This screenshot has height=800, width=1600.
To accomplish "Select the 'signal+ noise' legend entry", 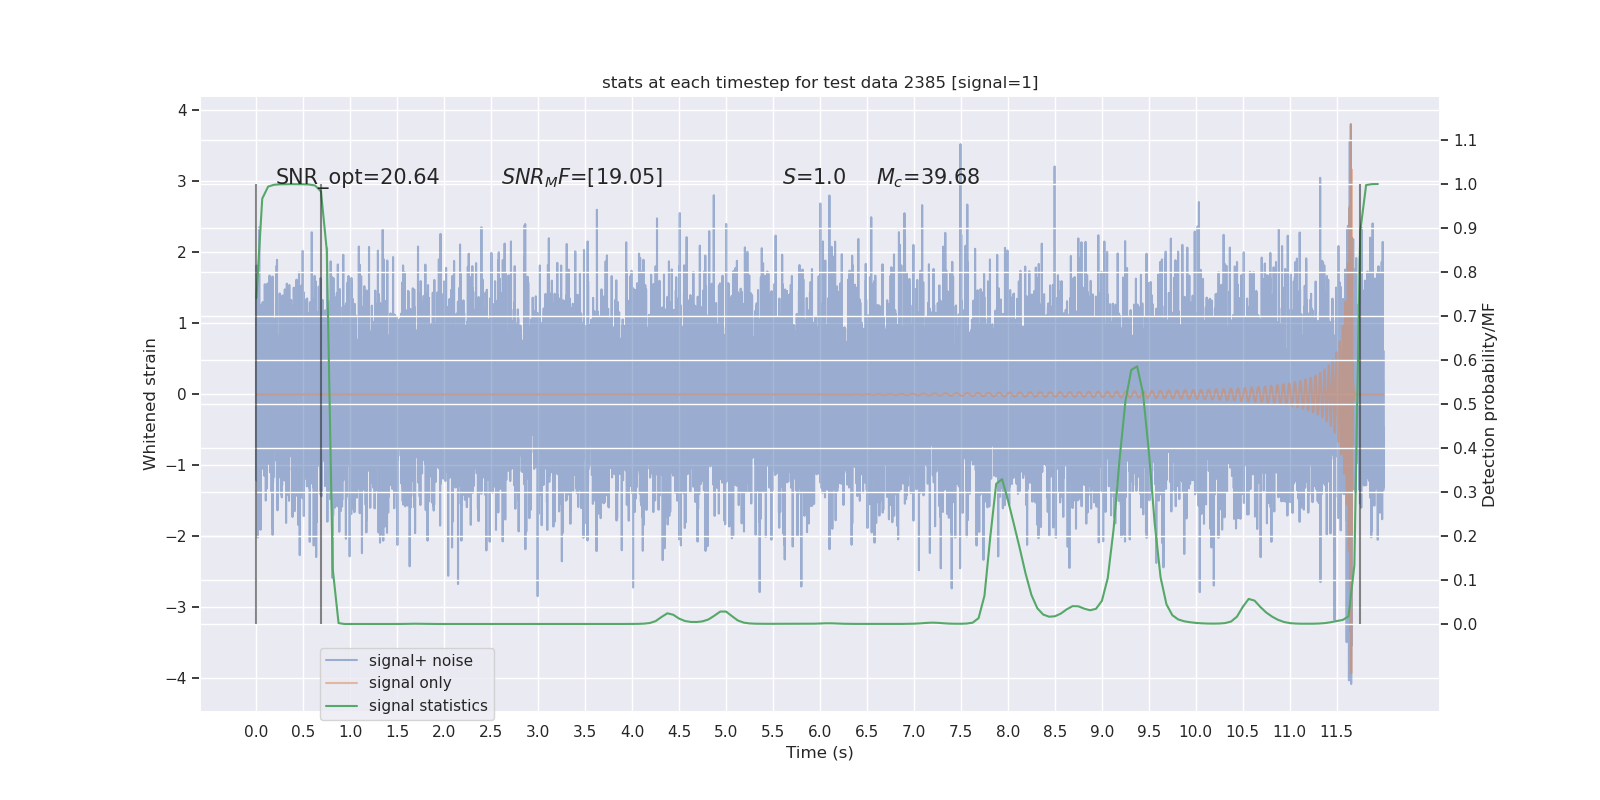I will [x=420, y=660].
